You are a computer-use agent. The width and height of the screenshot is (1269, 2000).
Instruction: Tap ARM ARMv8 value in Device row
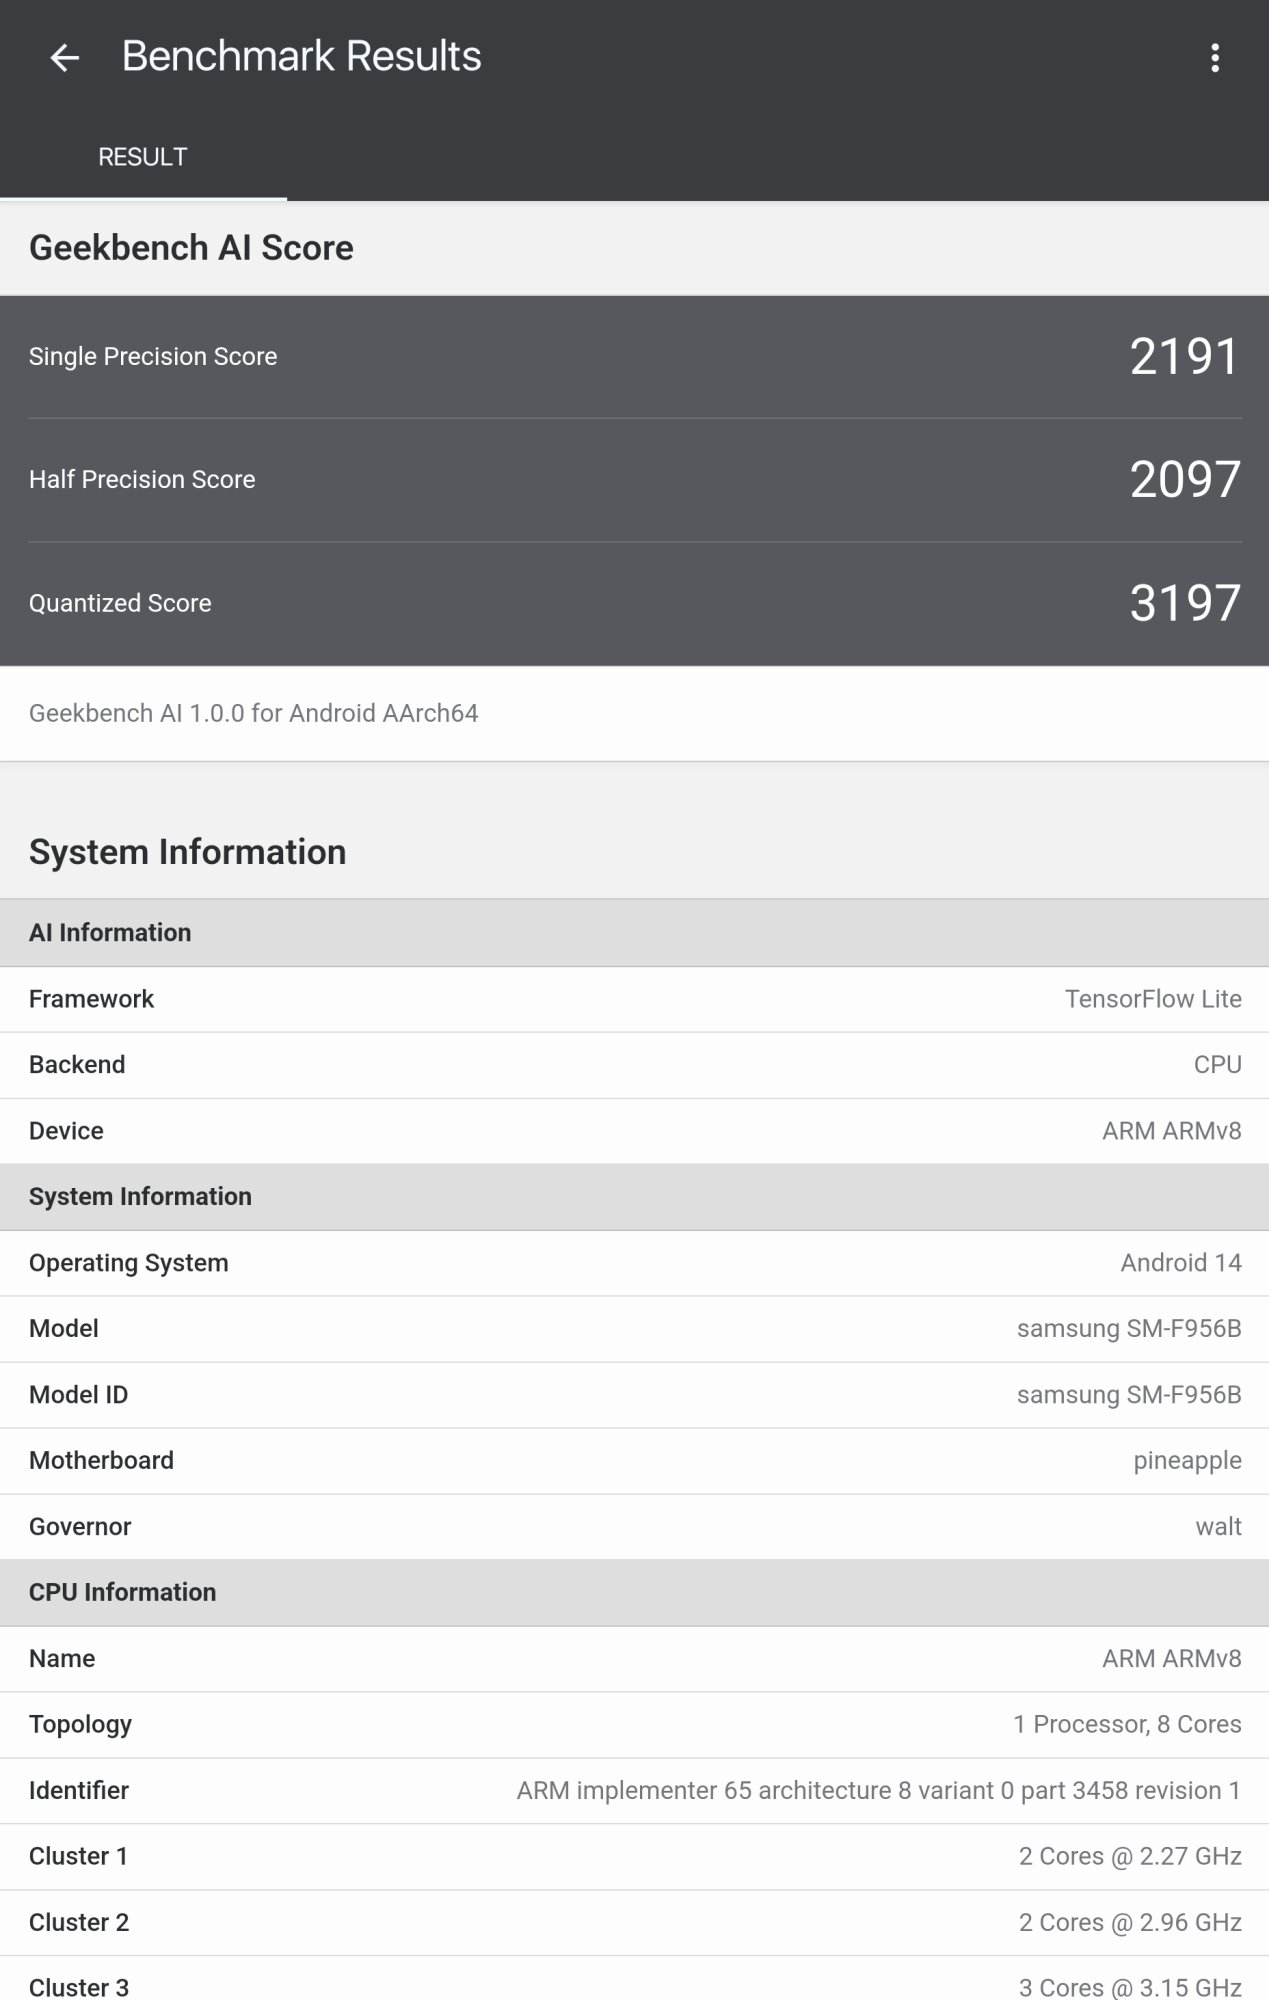[x=1172, y=1131]
